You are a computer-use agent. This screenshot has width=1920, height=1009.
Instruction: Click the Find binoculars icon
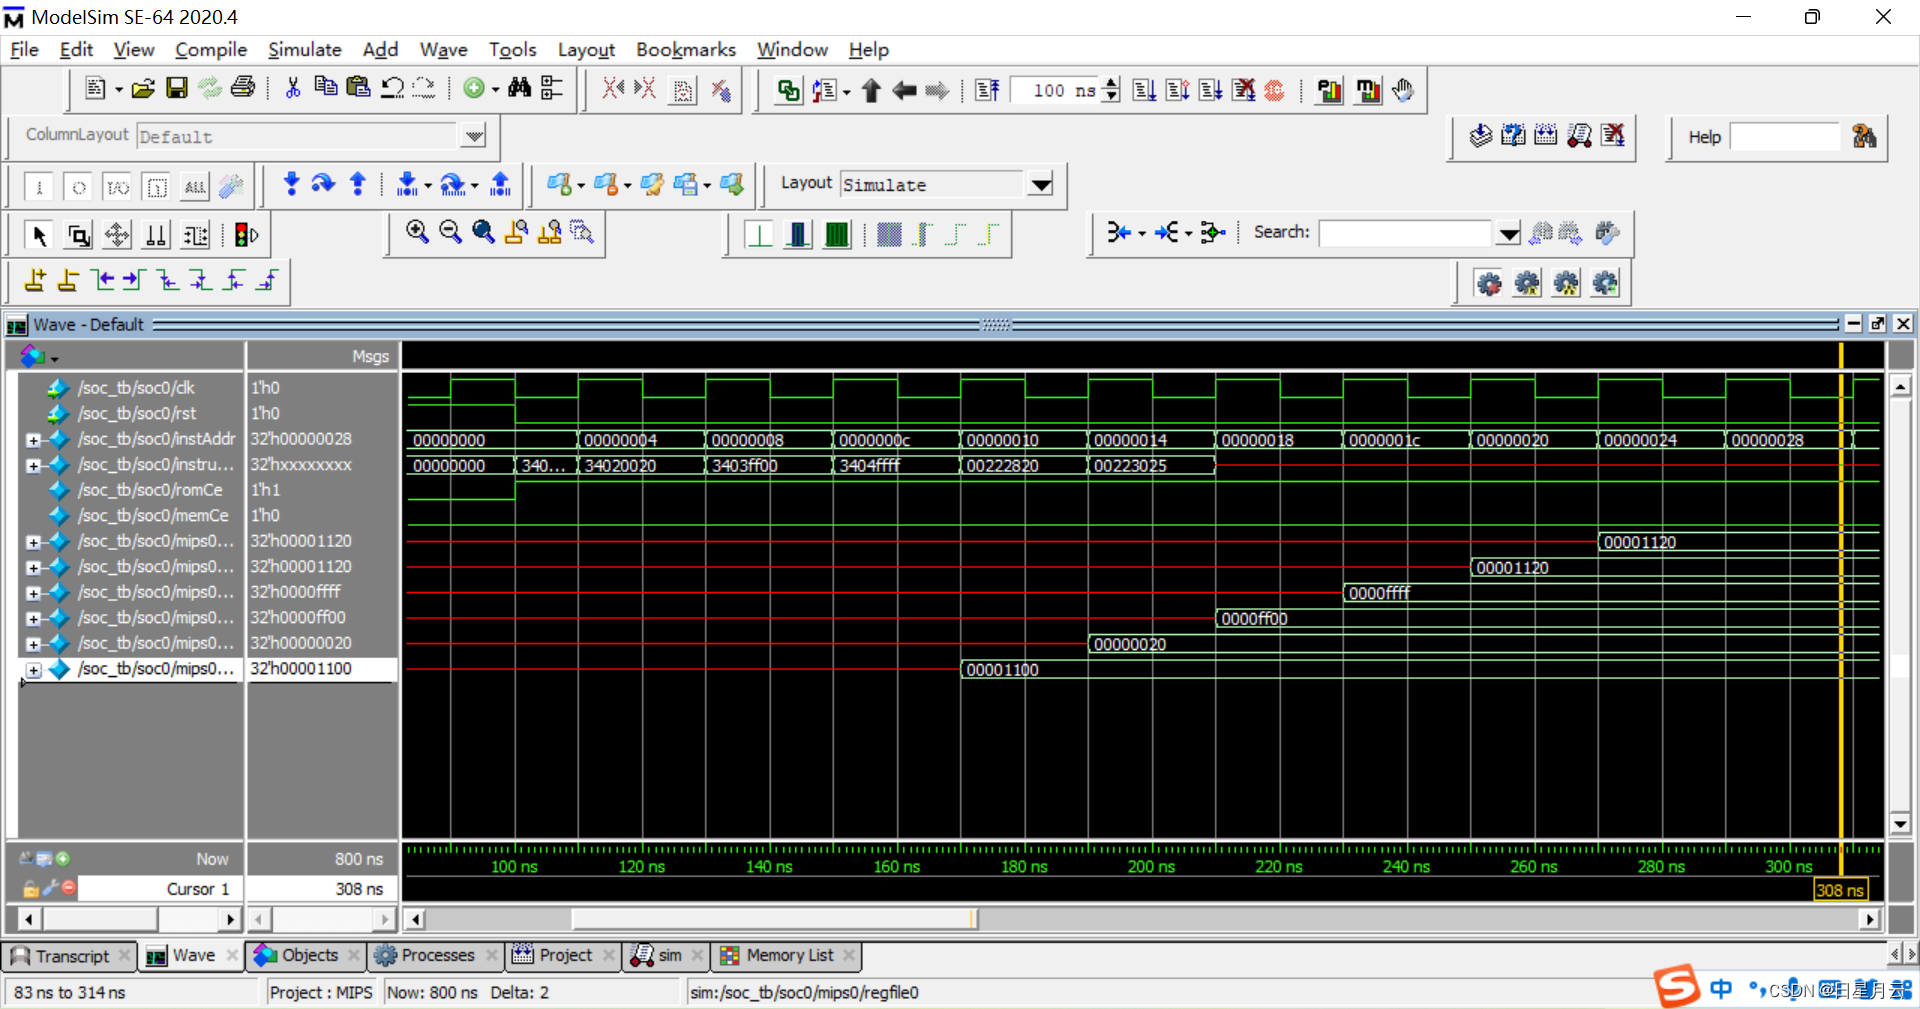(x=519, y=89)
